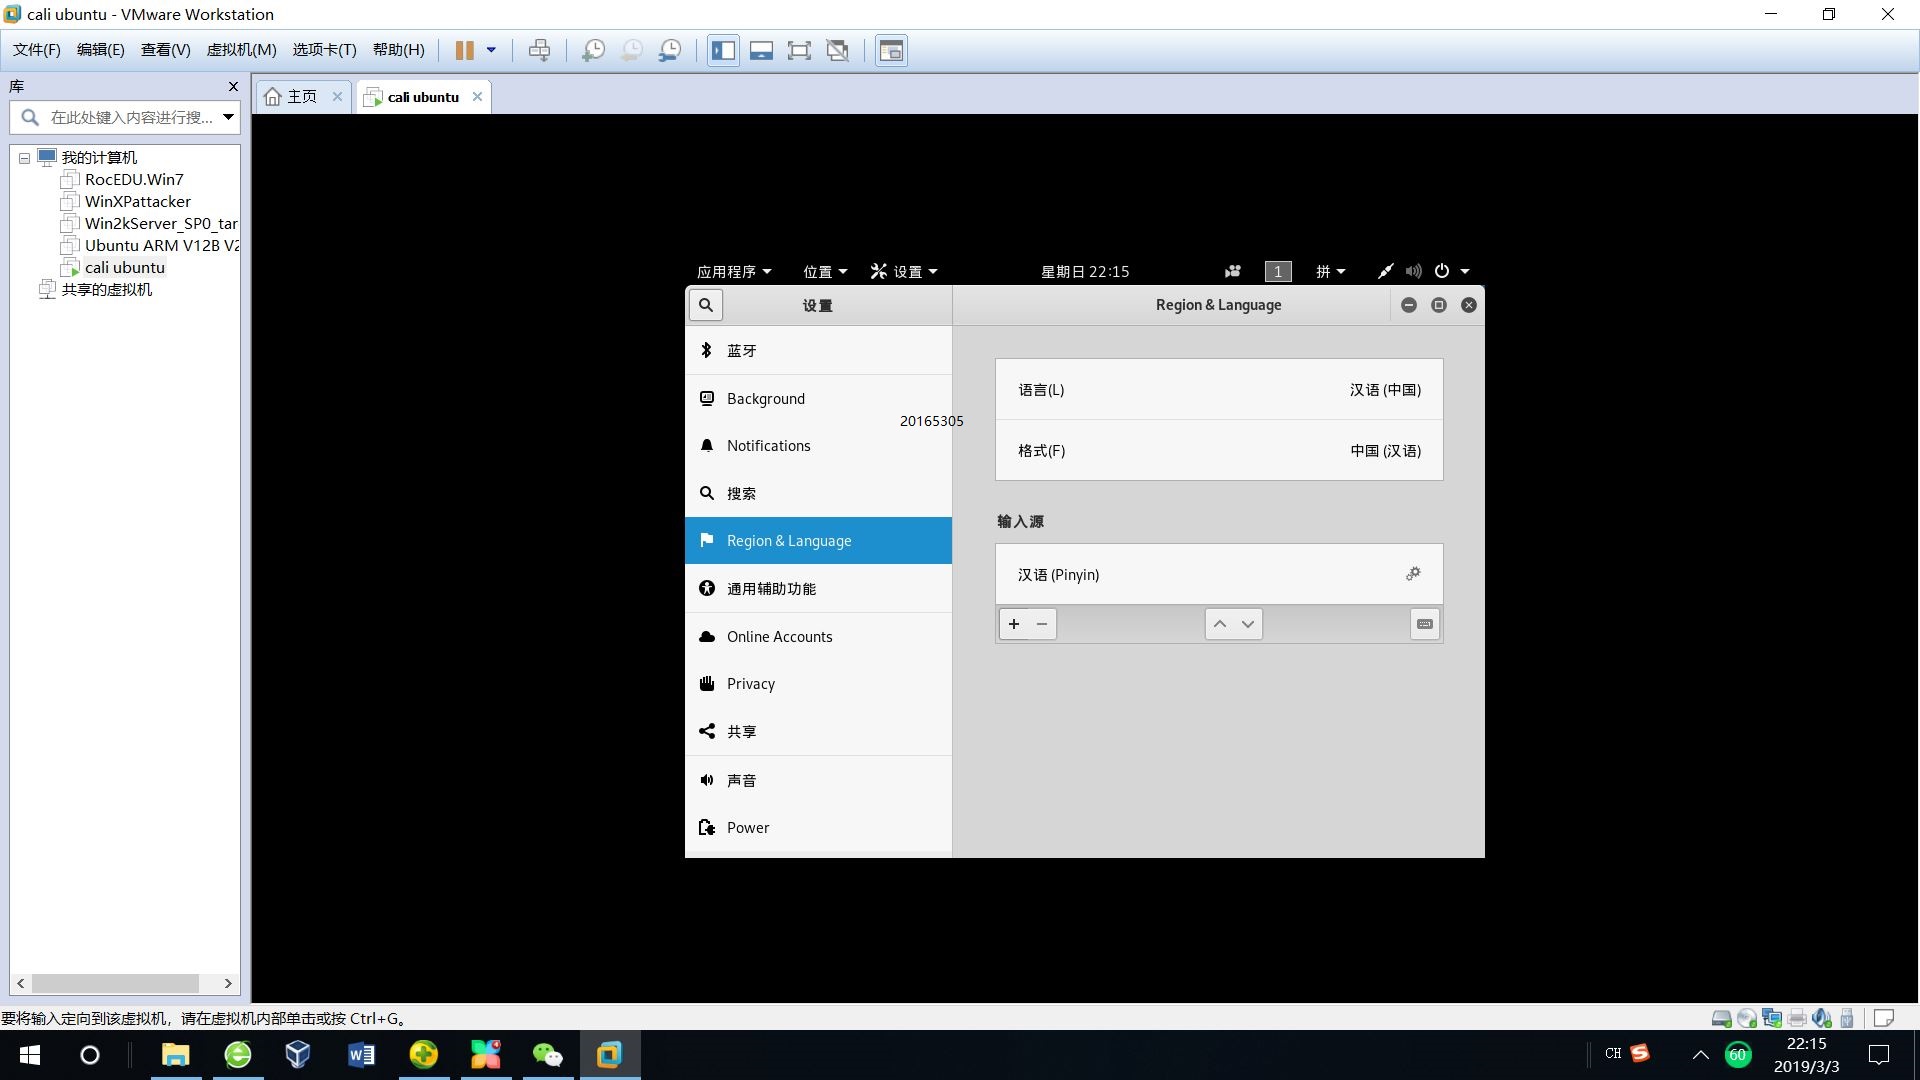
Task: Move input source up arrow
Action: 1219,624
